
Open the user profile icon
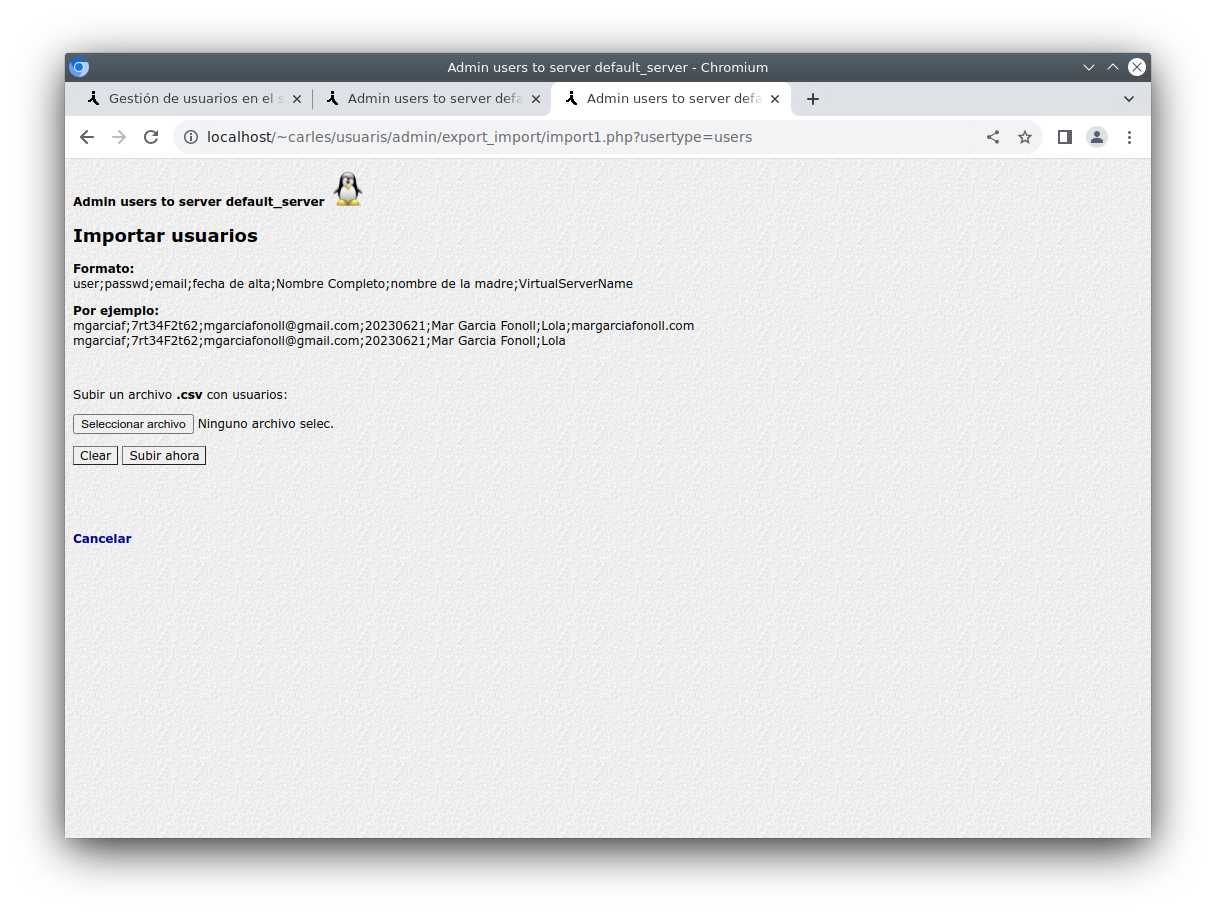pyautogui.click(x=1097, y=137)
